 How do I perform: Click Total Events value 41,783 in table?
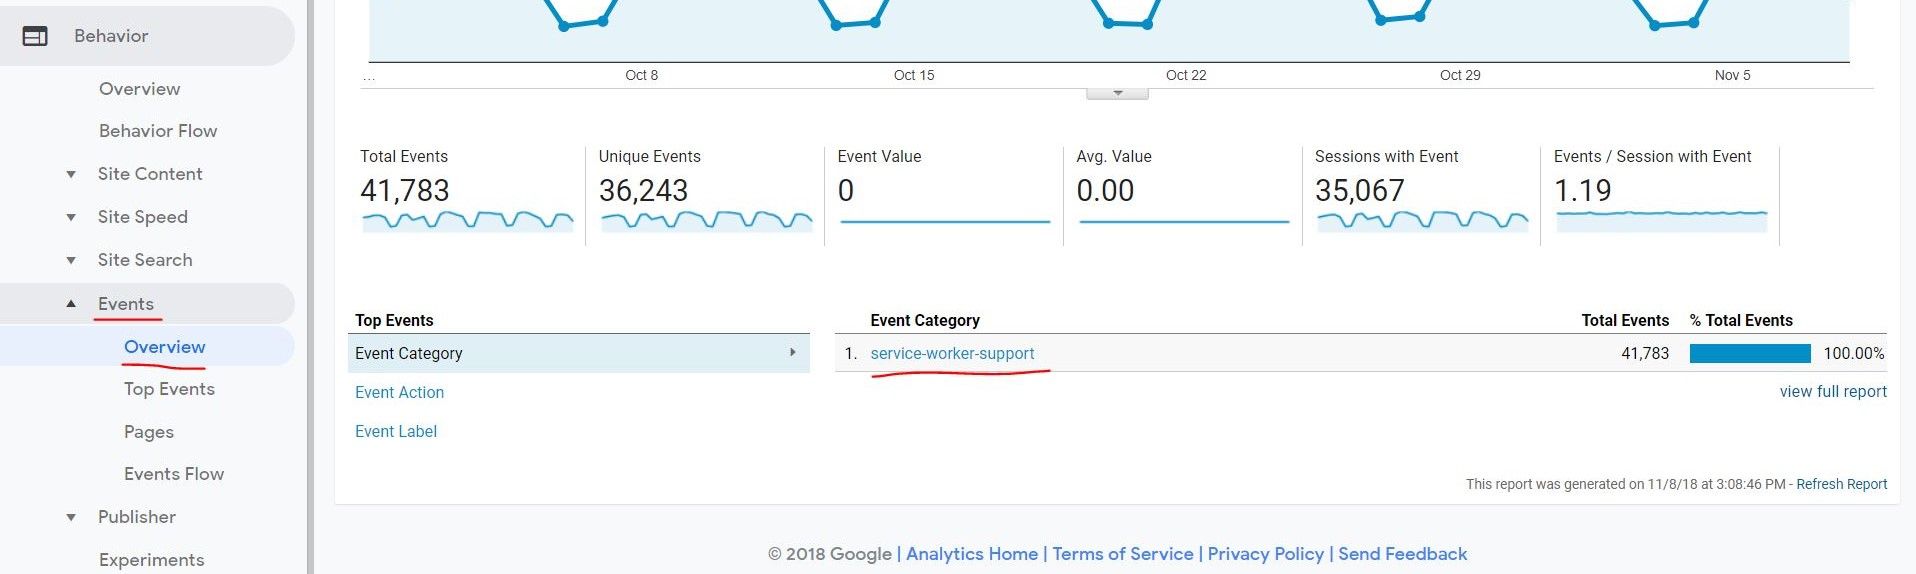1645,353
